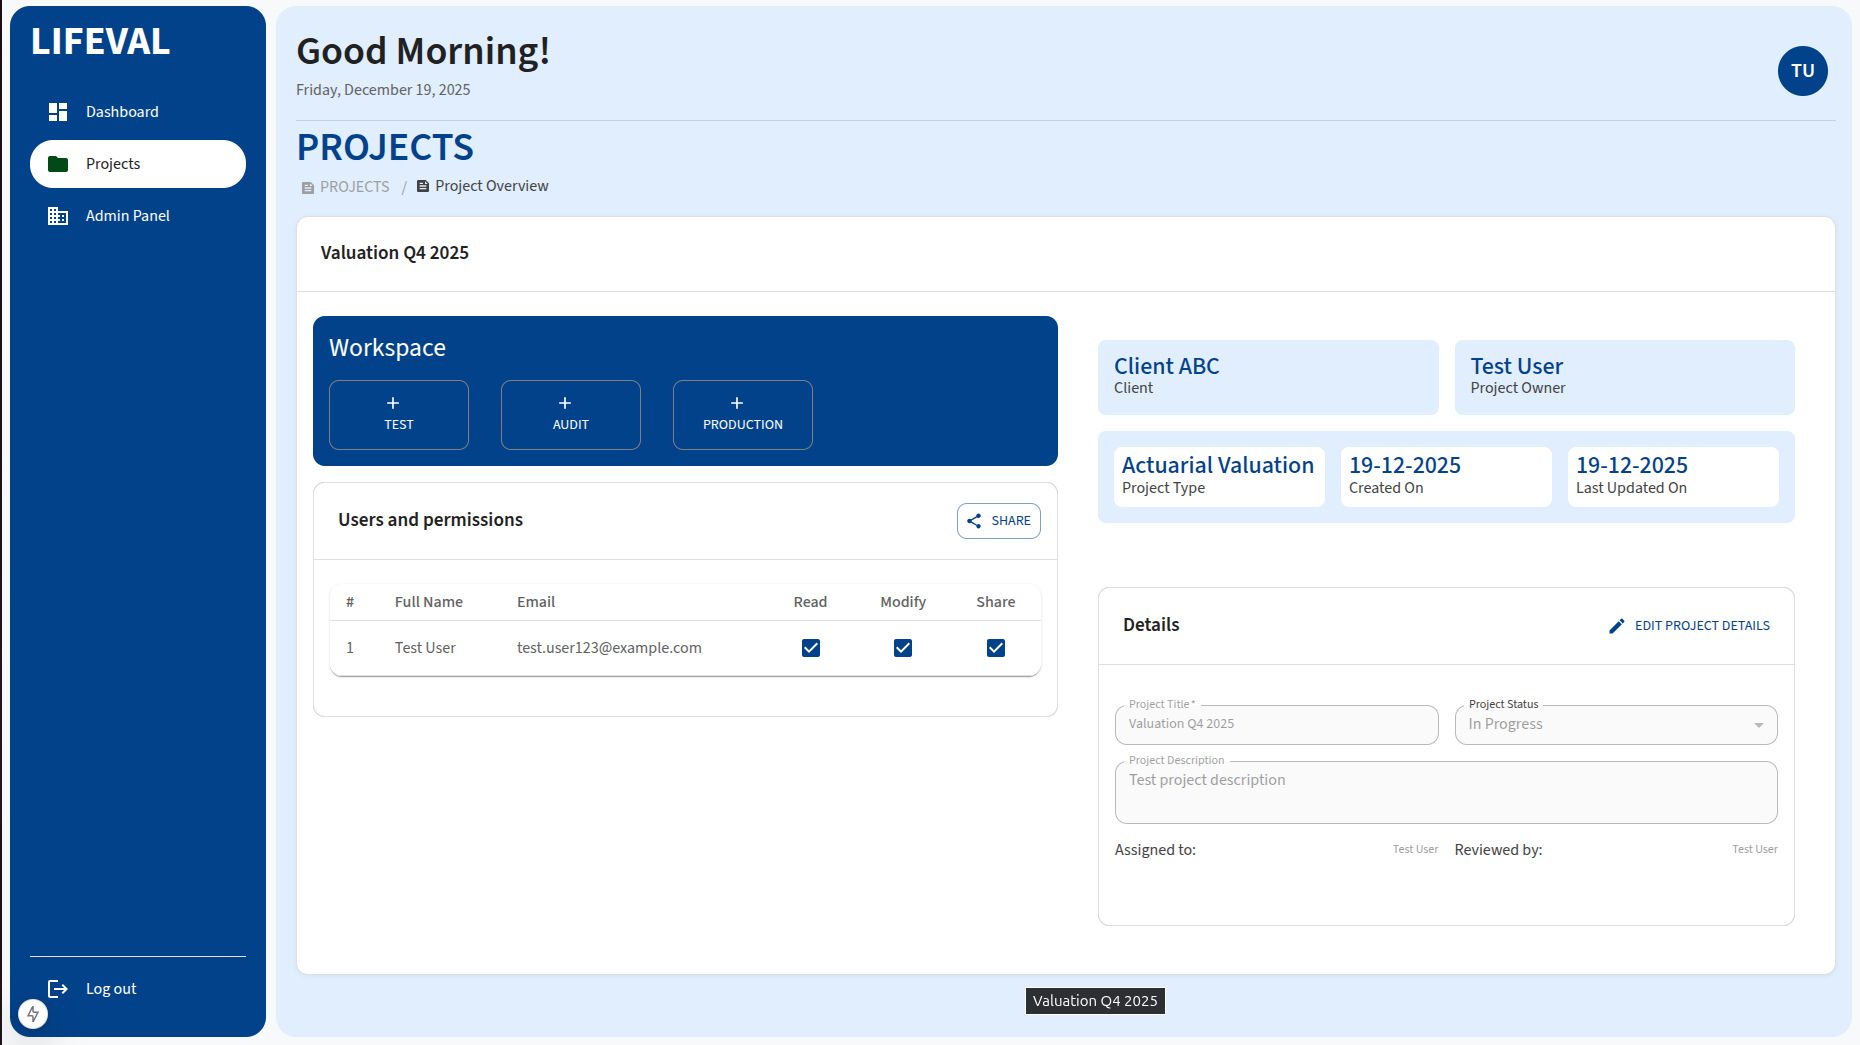Go to Admin Panel in the sidebar
The image size is (1860, 1045).
[127, 216]
